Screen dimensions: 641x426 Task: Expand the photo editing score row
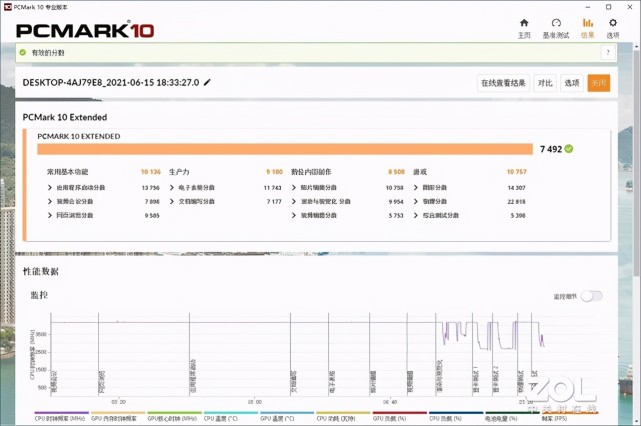click(x=314, y=188)
